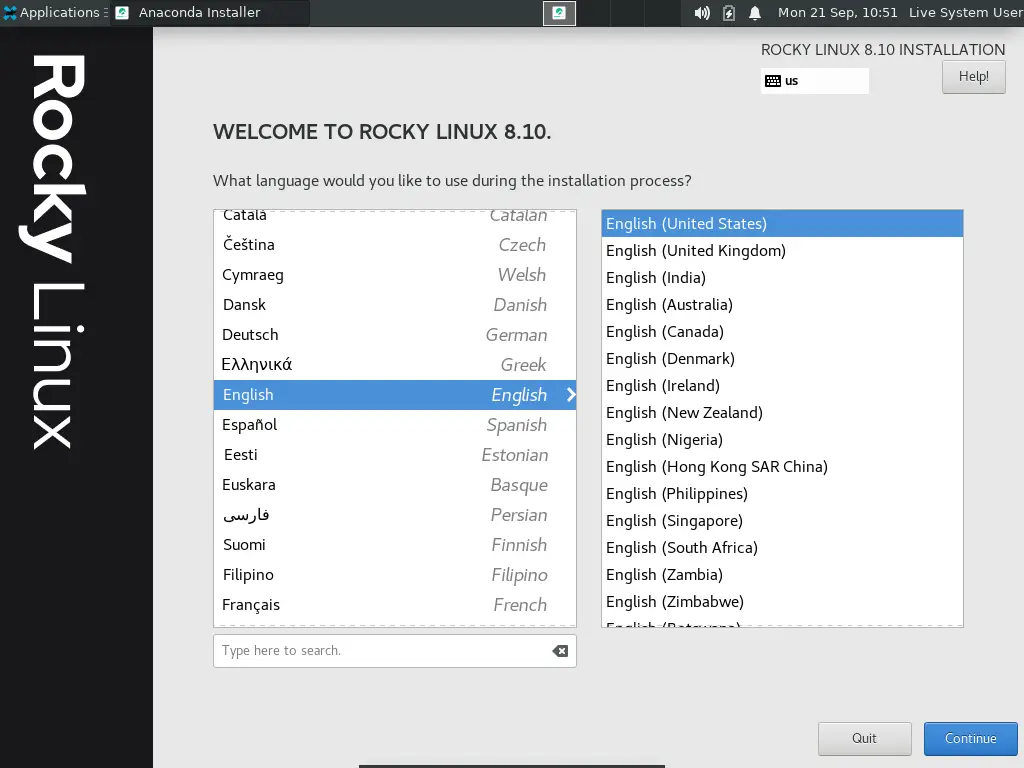The image size is (1024, 768).
Task: Click the Quit button
Action: [864, 739]
